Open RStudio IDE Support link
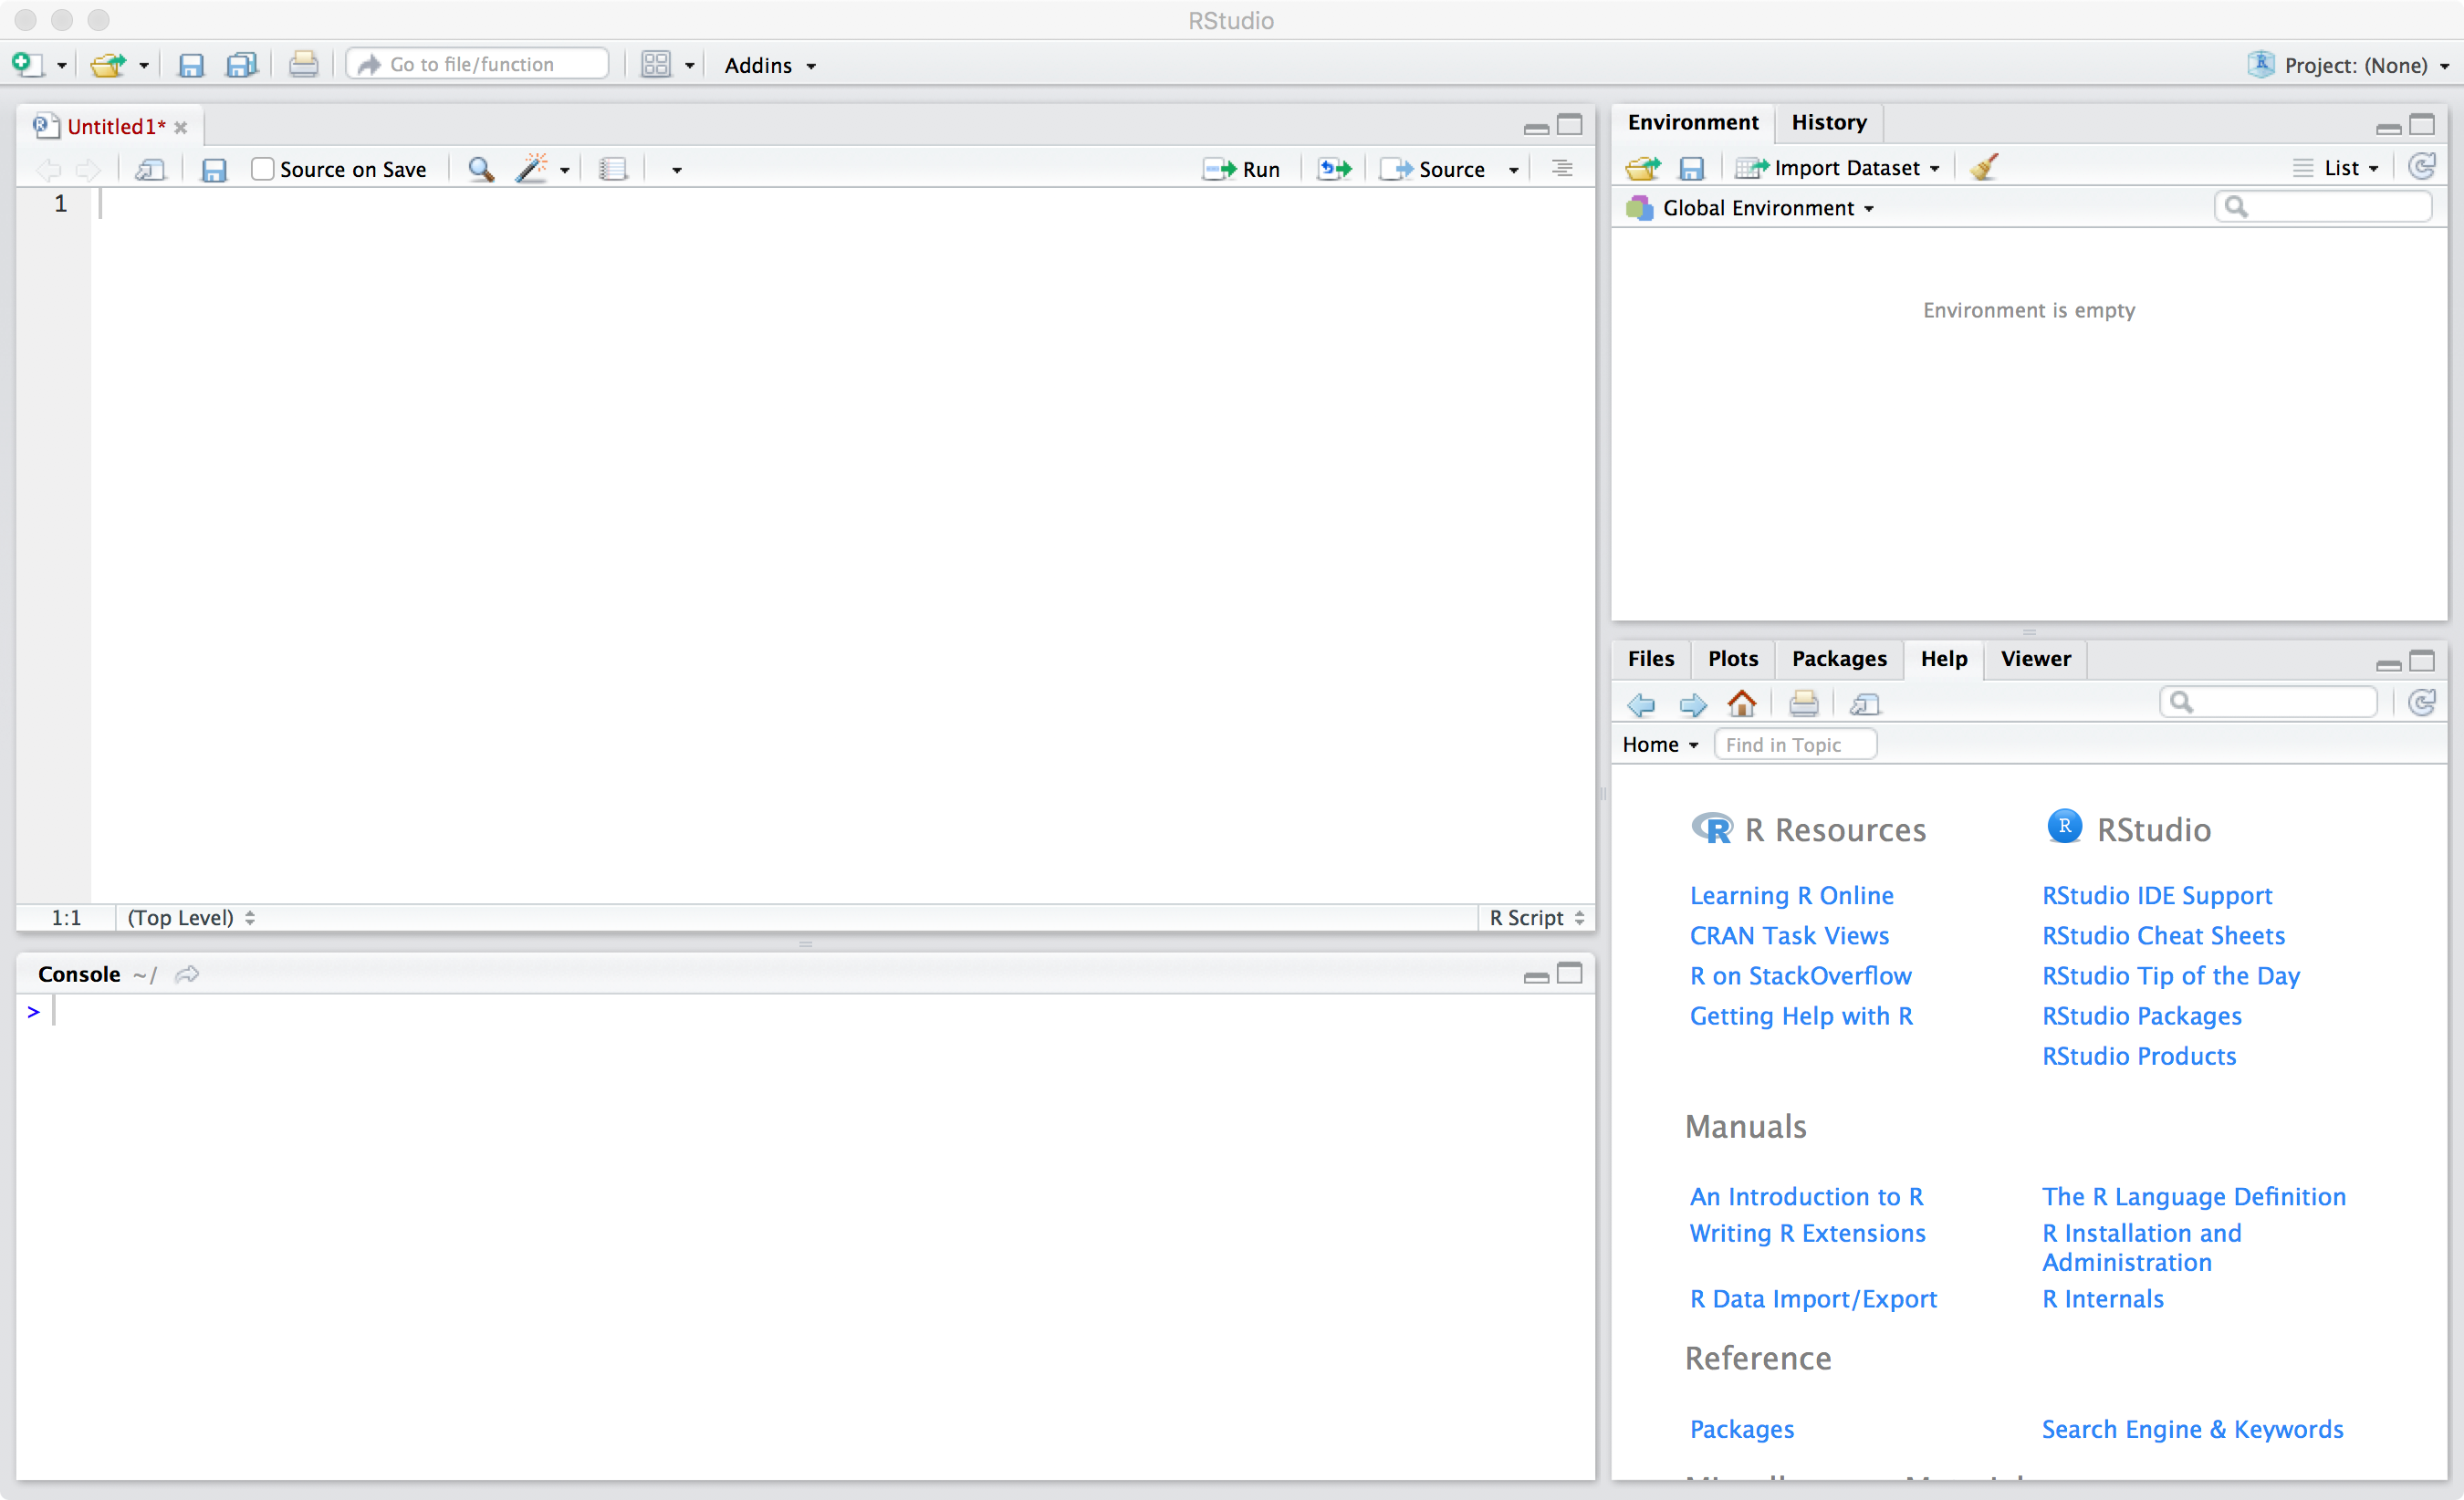2464x1500 pixels. tap(2157, 895)
